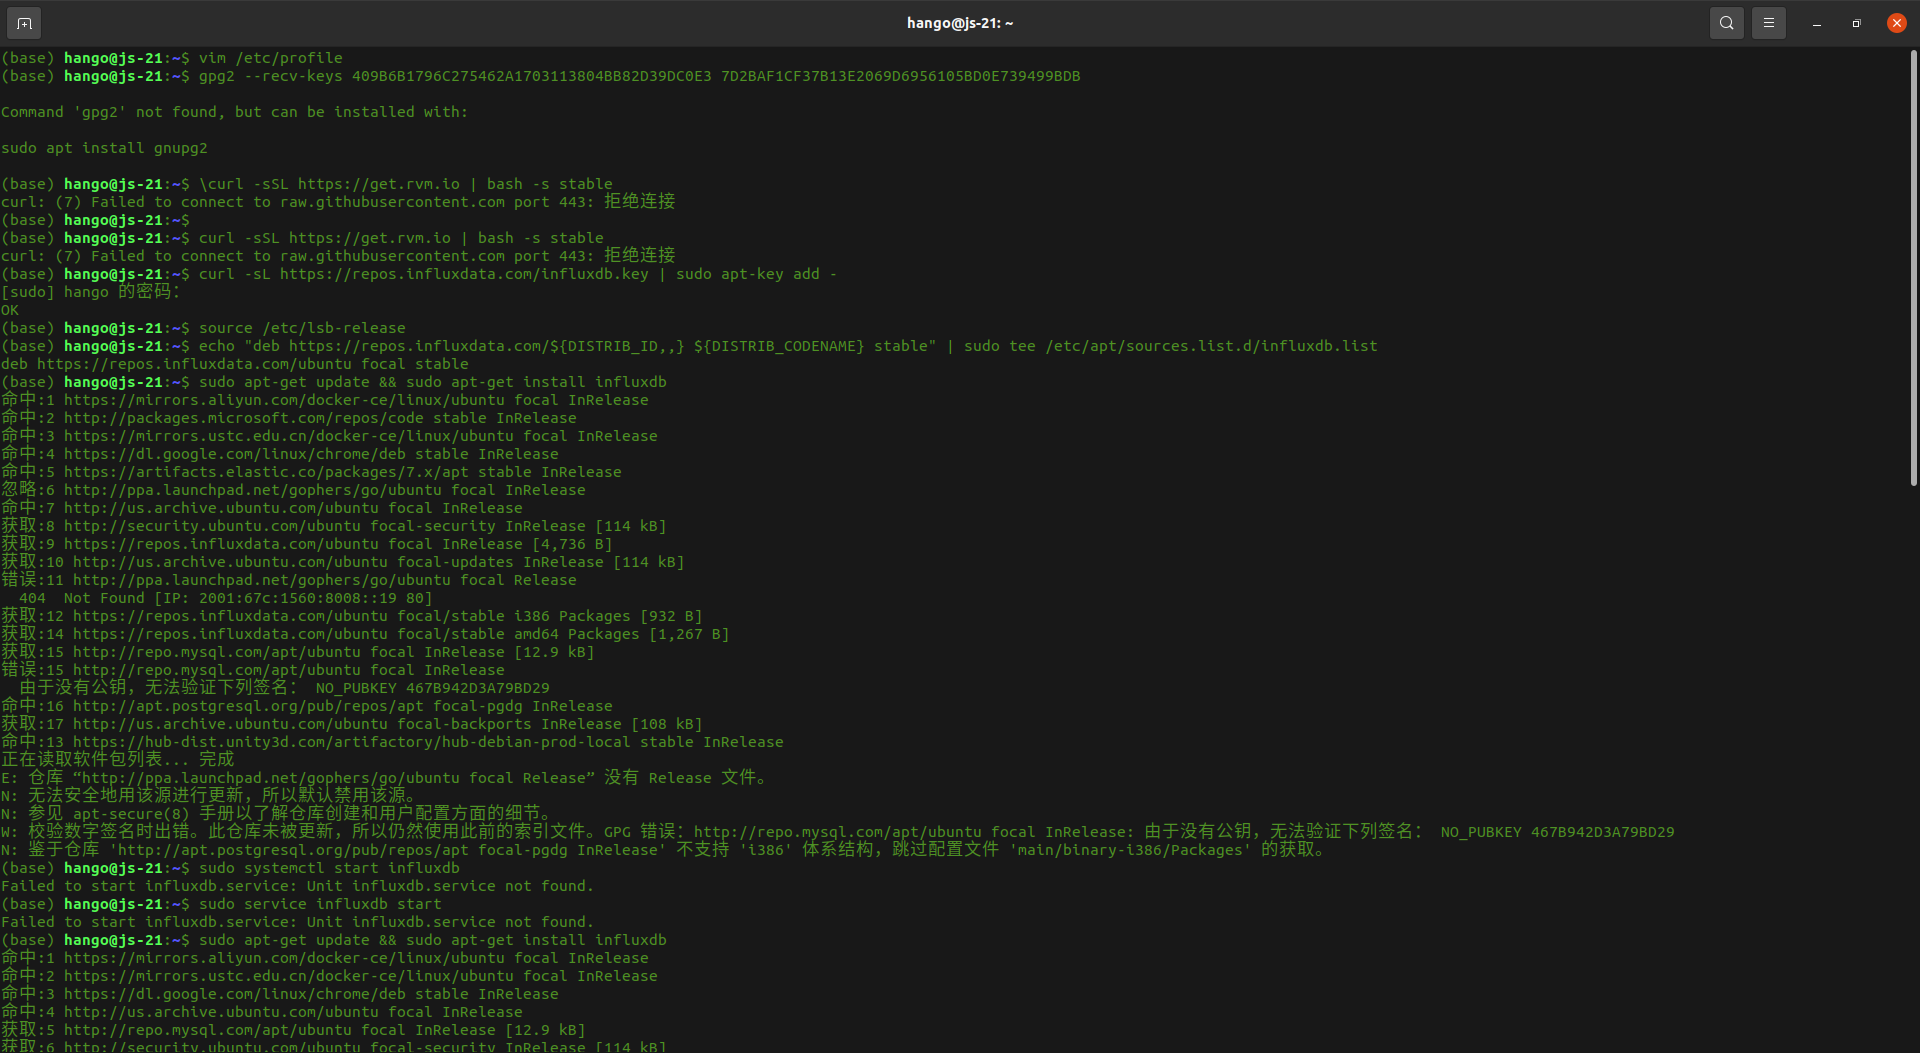
Task: Click the "W: 校验数字签名时出错" warning line
Action: point(838,832)
